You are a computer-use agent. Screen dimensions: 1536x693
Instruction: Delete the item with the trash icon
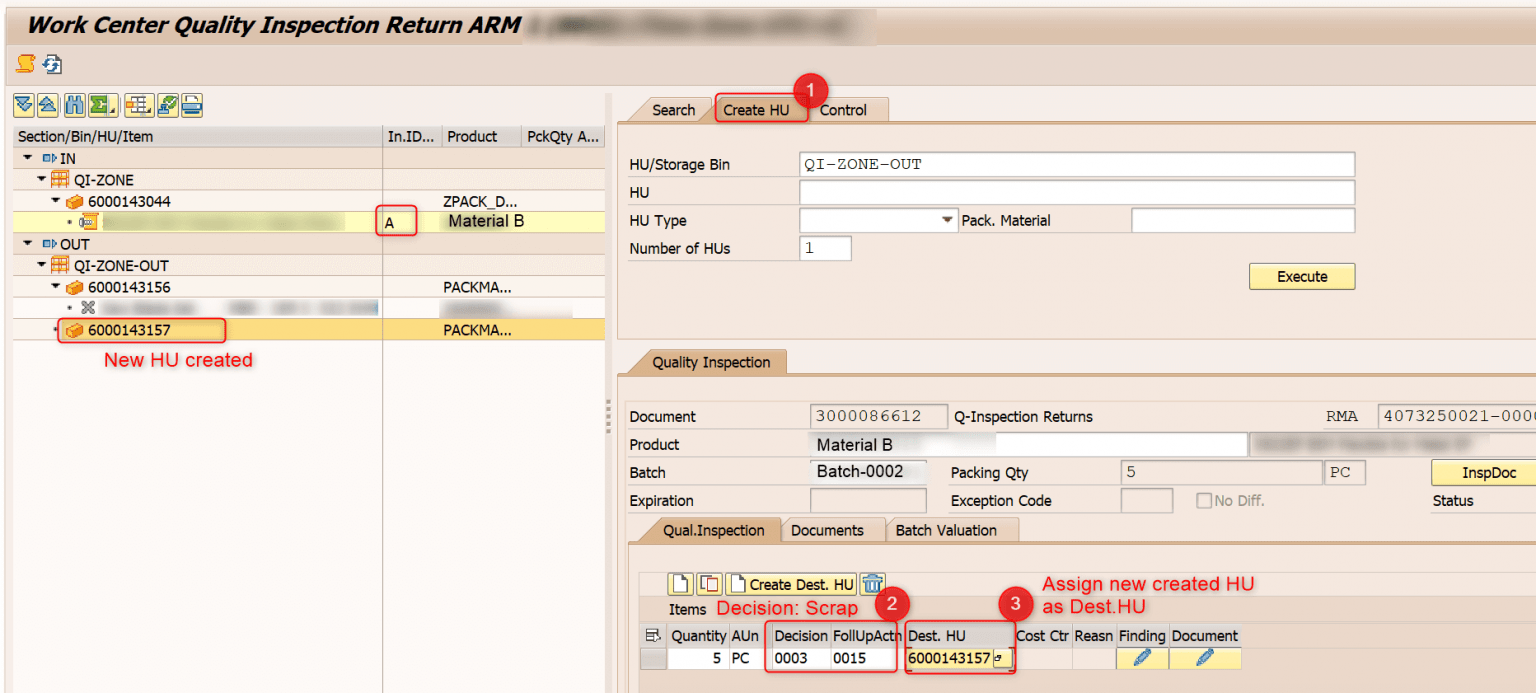(x=869, y=583)
